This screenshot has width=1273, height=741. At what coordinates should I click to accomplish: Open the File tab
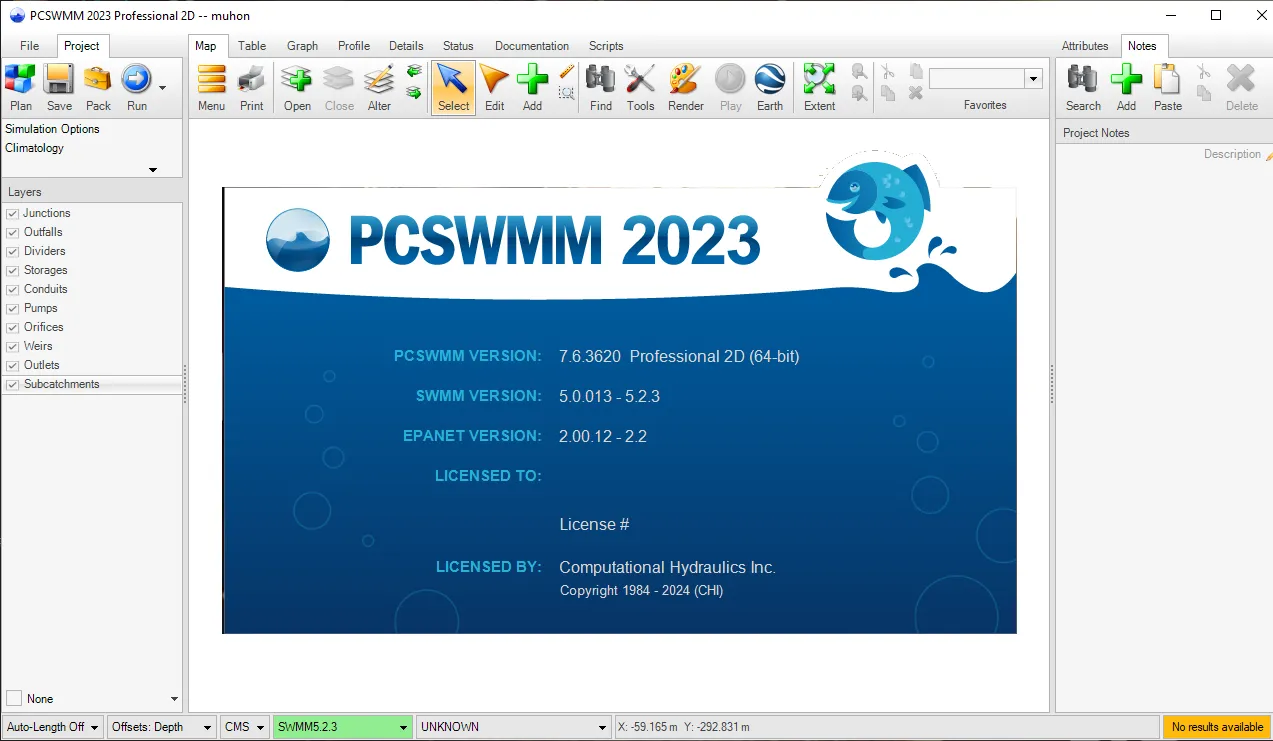29,46
